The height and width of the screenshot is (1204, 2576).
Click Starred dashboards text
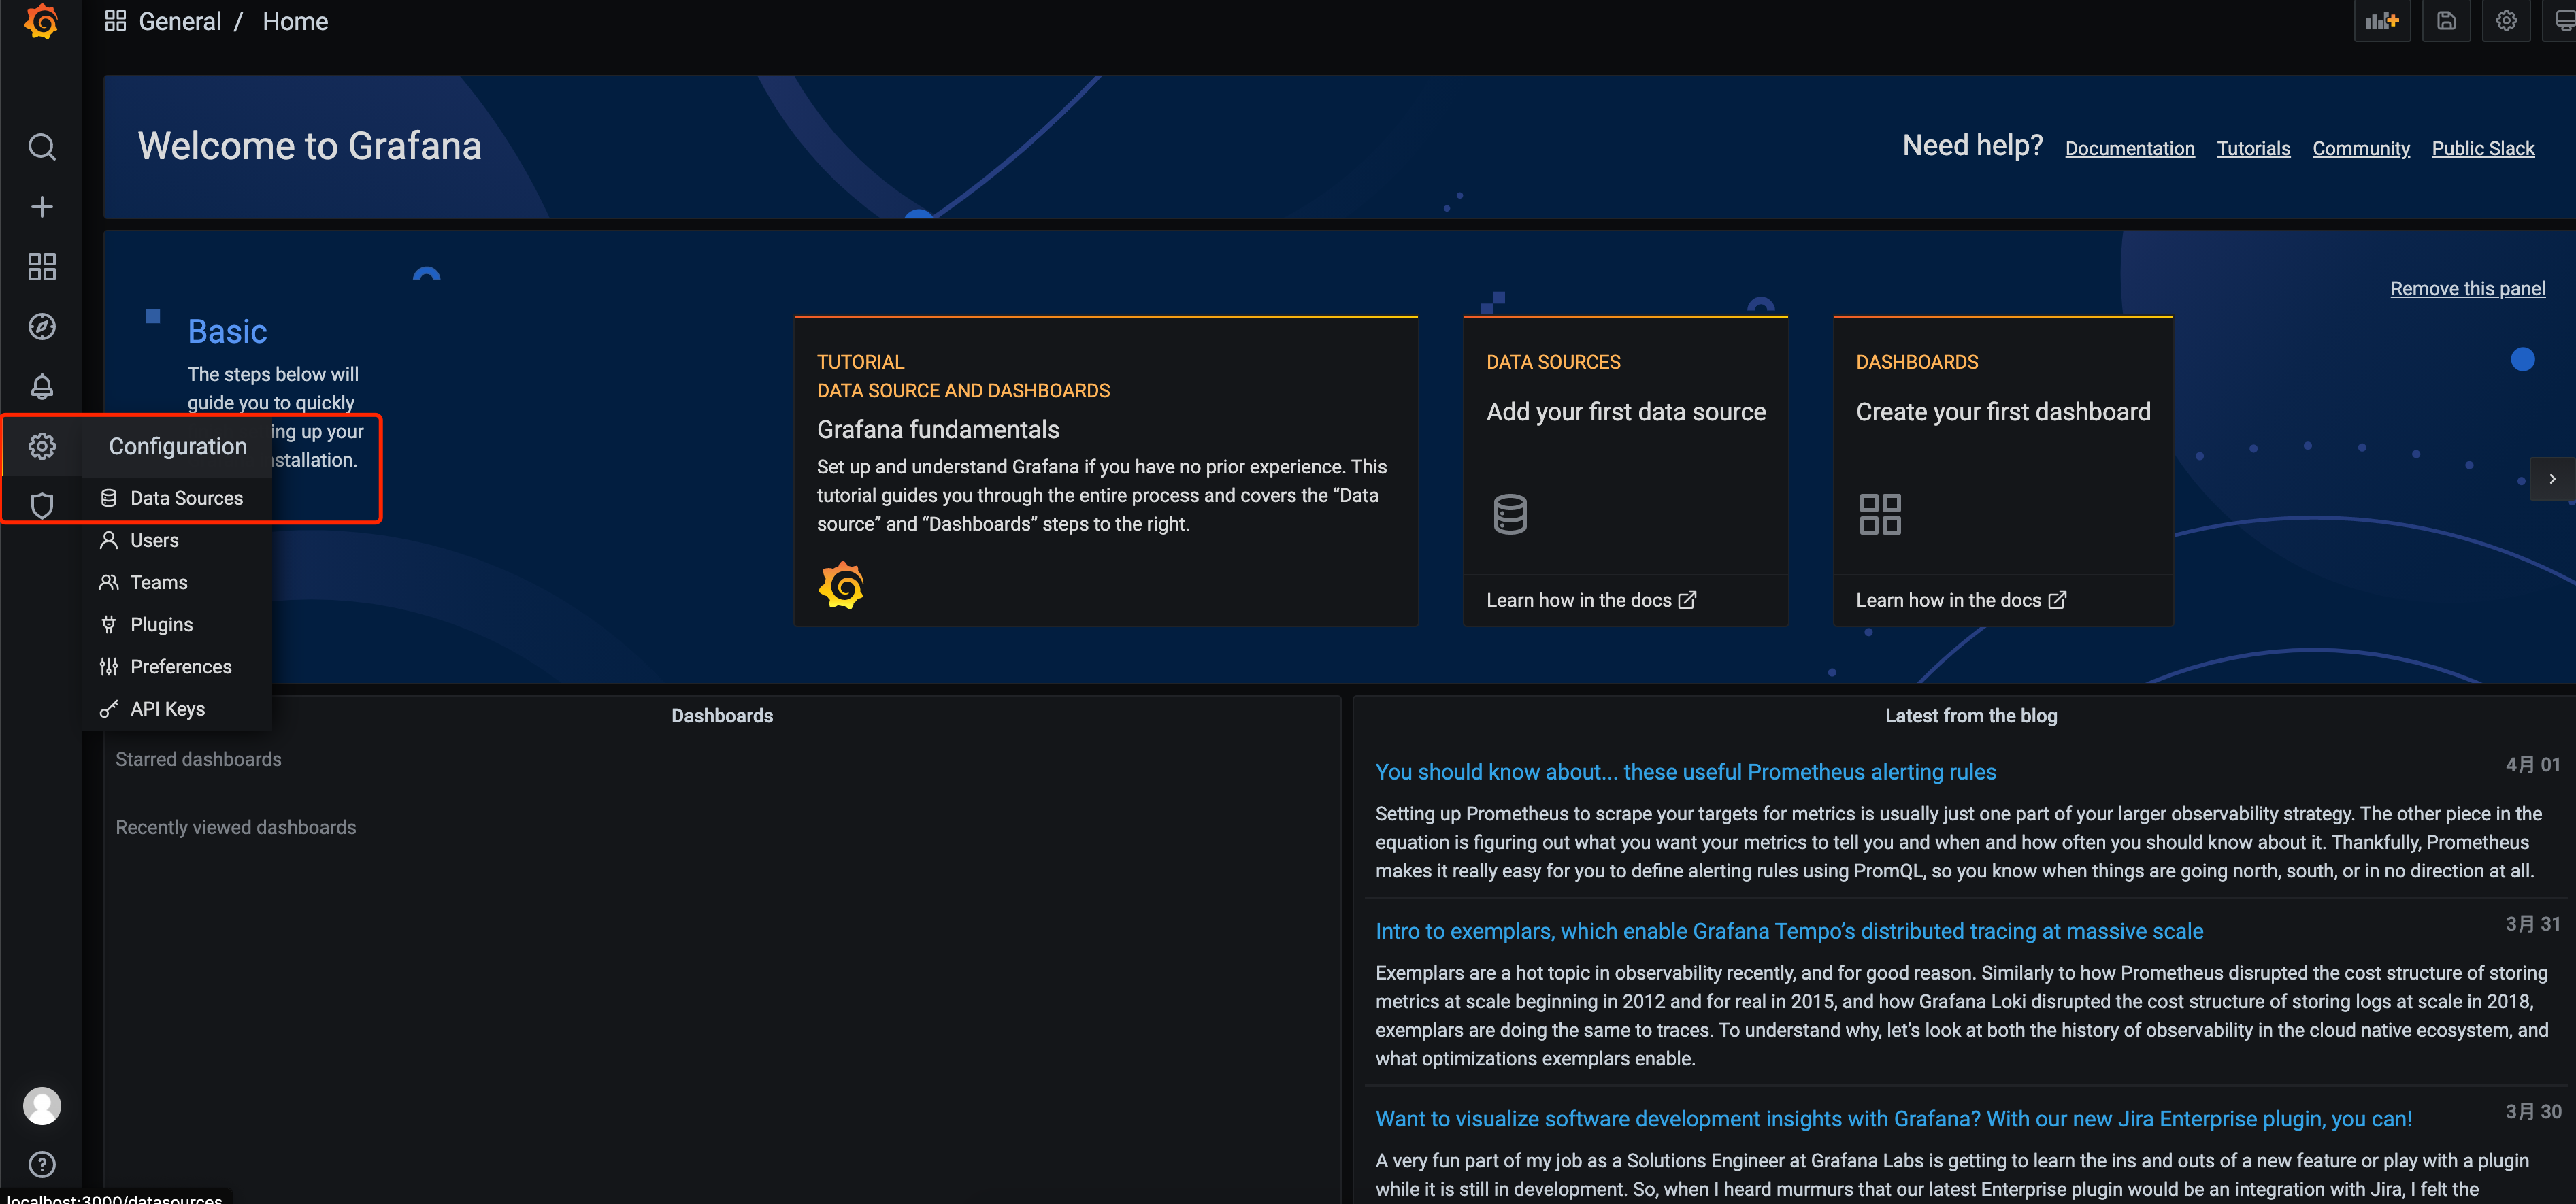click(x=198, y=759)
